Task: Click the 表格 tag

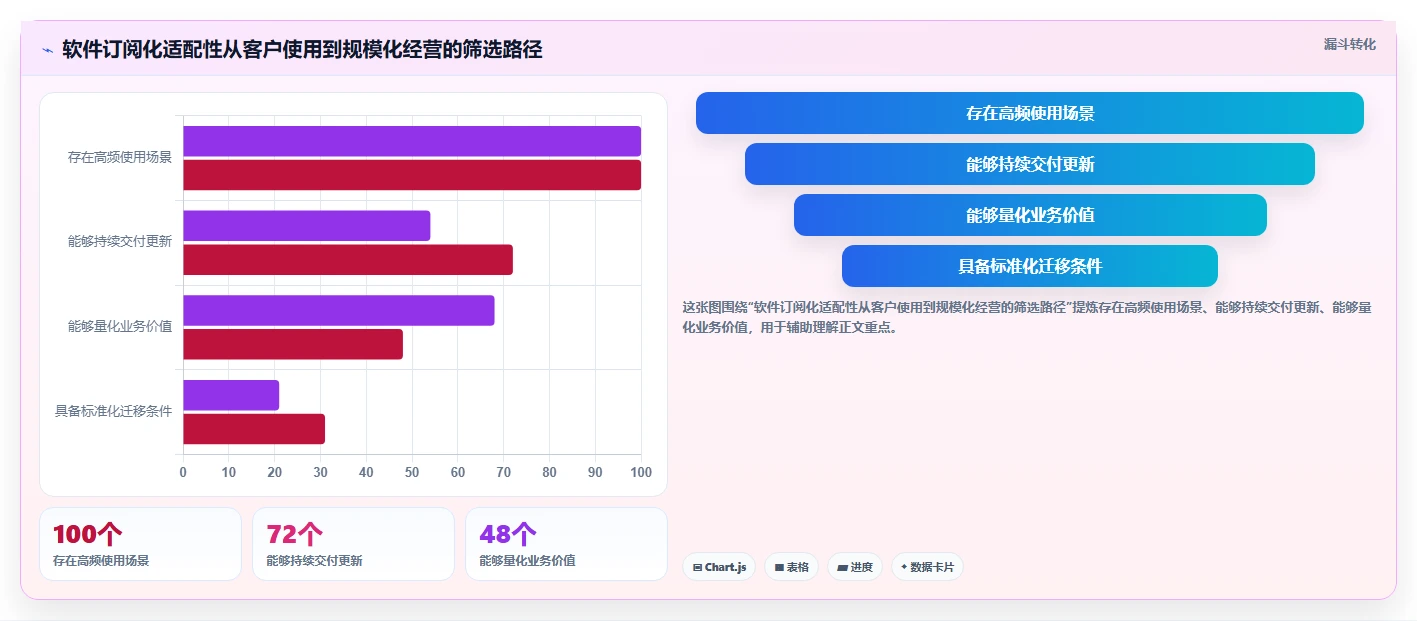Action: point(791,567)
